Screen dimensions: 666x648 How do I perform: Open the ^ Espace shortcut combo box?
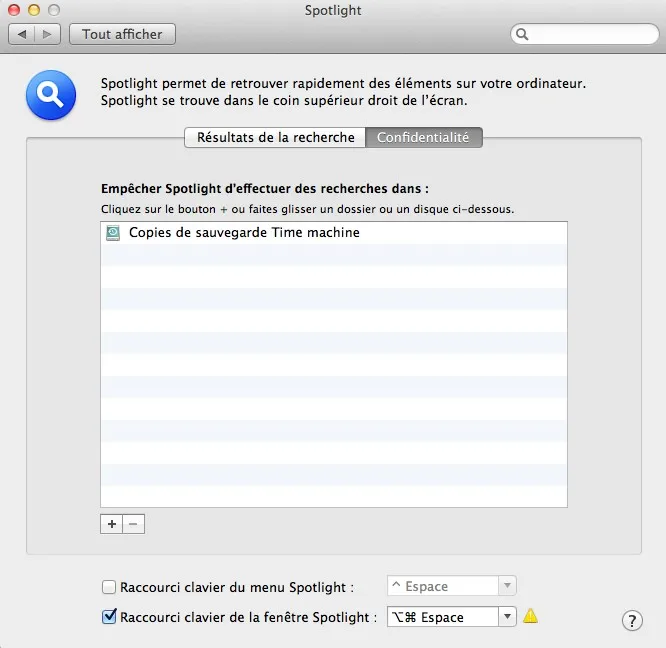(452, 586)
